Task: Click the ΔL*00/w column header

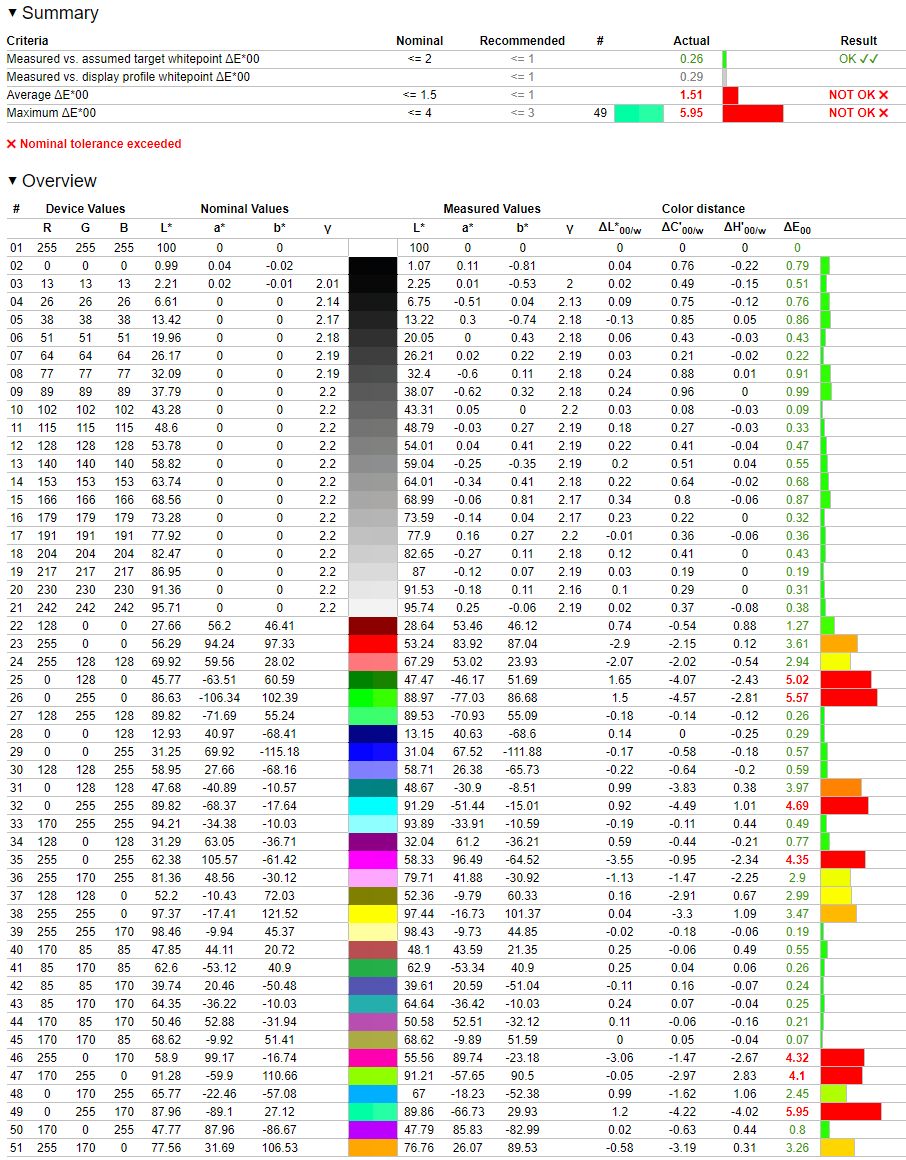Action: click(620, 229)
